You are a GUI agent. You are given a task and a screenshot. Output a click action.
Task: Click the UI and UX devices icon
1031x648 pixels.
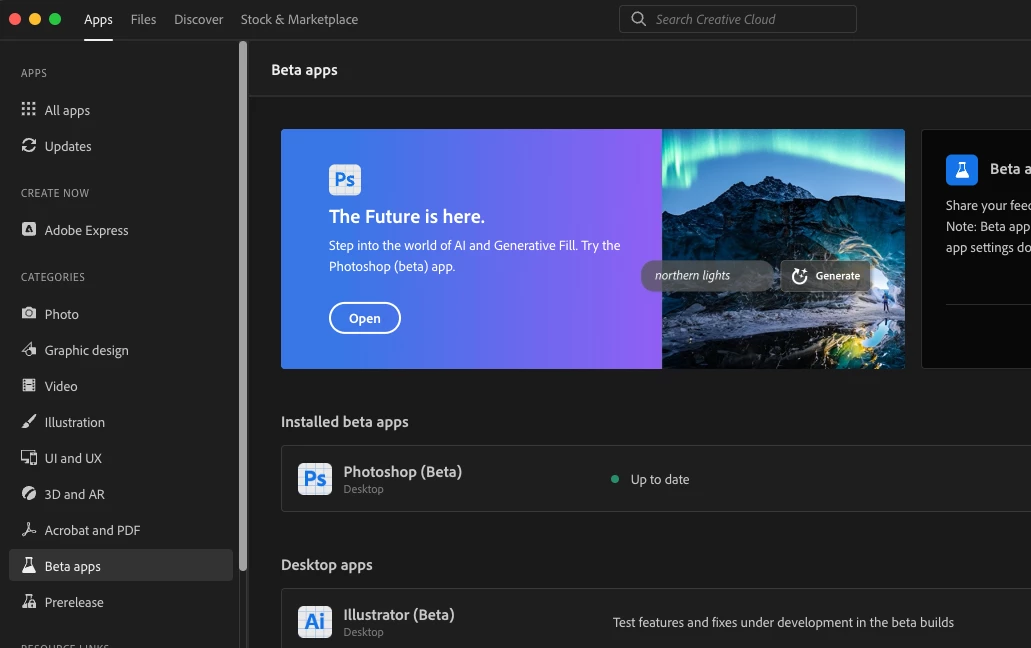pyautogui.click(x=28, y=457)
